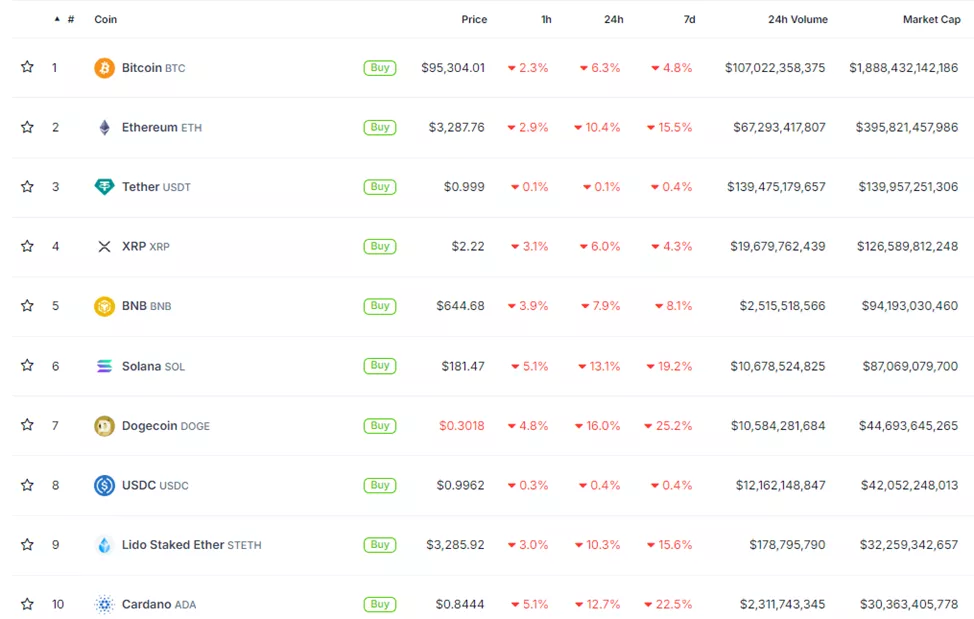974x619 pixels.
Task: Click the Solana logo icon
Action: [x=104, y=366]
